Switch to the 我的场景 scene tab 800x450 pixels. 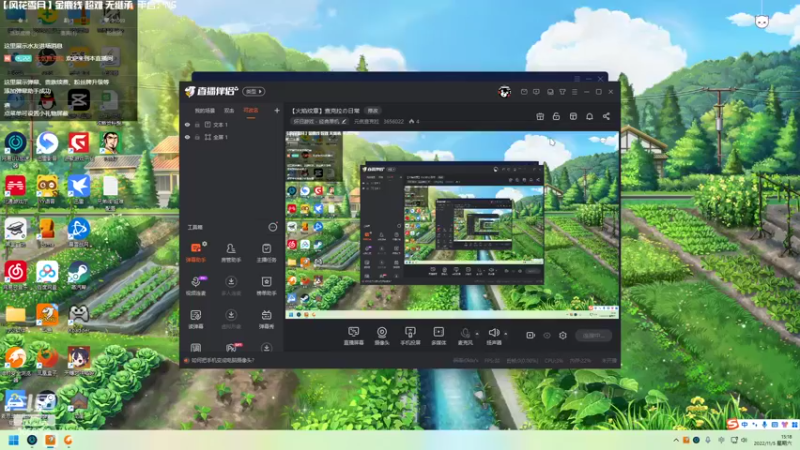click(205, 111)
